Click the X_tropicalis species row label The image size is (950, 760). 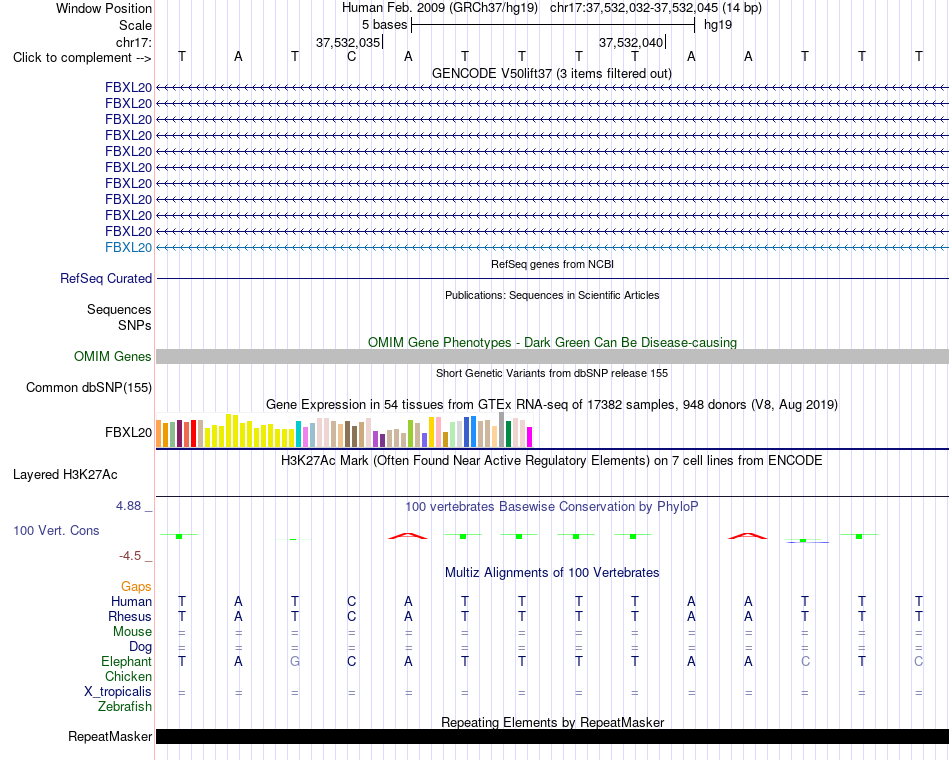(118, 692)
